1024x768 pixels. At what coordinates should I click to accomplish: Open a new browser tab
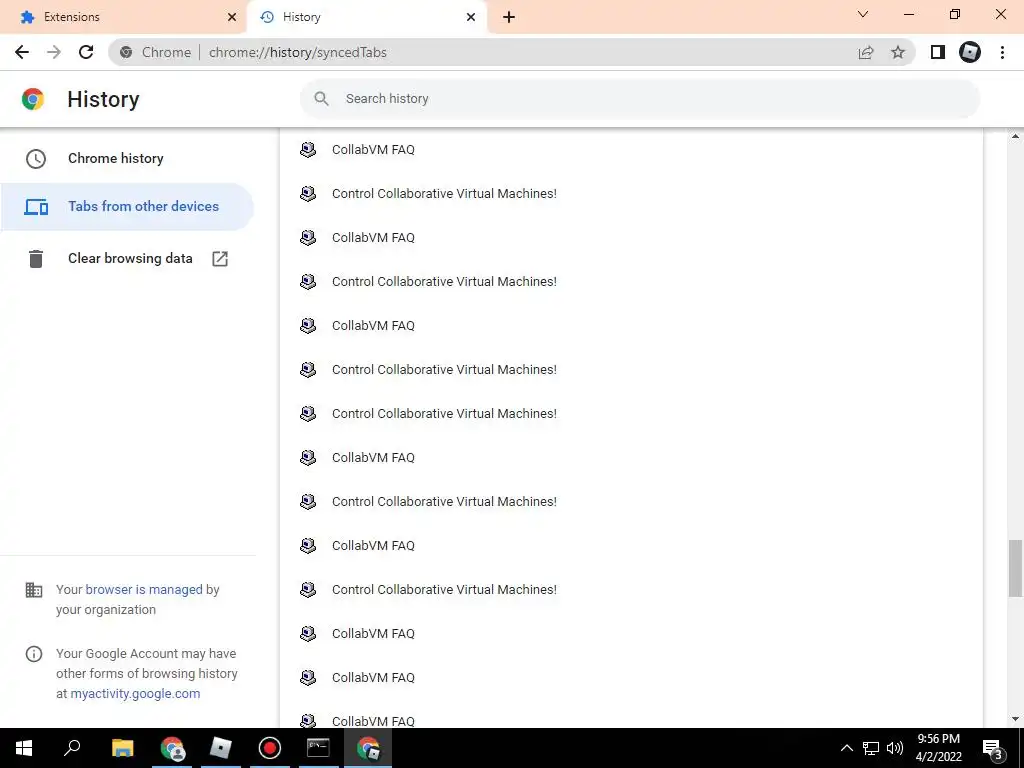pyautogui.click(x=509, y=17)
